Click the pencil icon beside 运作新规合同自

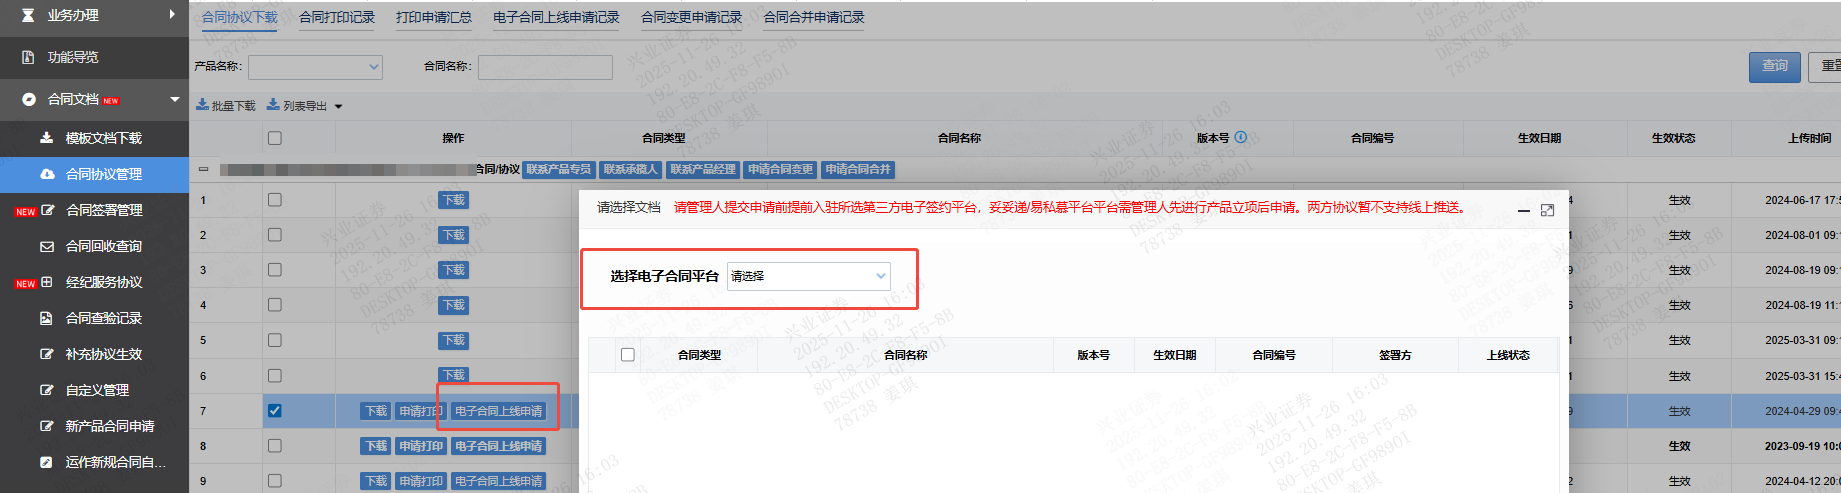[x=46, y=462]
